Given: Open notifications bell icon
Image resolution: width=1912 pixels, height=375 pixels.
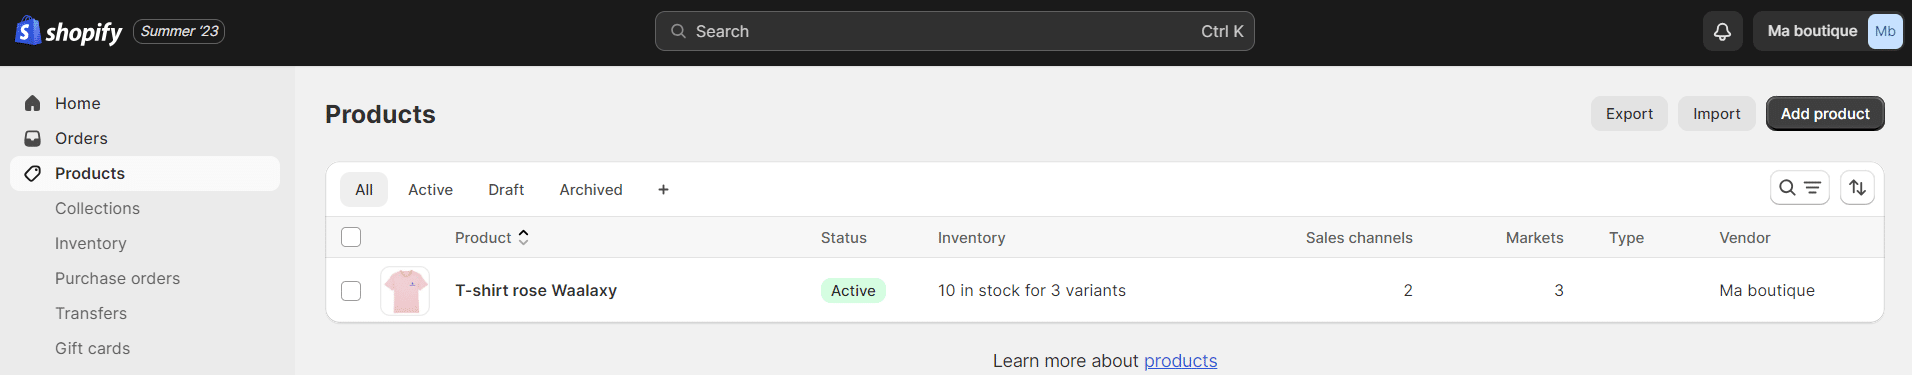Looking at the screenshot, I should coord(1722,31).
